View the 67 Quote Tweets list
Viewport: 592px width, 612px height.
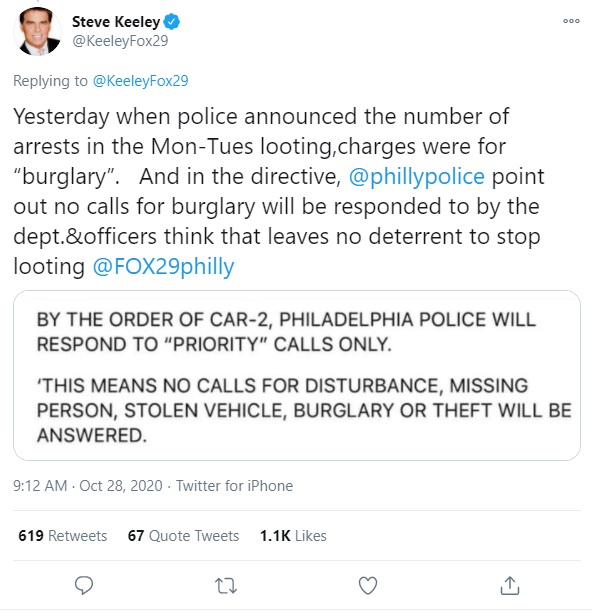pyautogui.click(x=183, y=536)
